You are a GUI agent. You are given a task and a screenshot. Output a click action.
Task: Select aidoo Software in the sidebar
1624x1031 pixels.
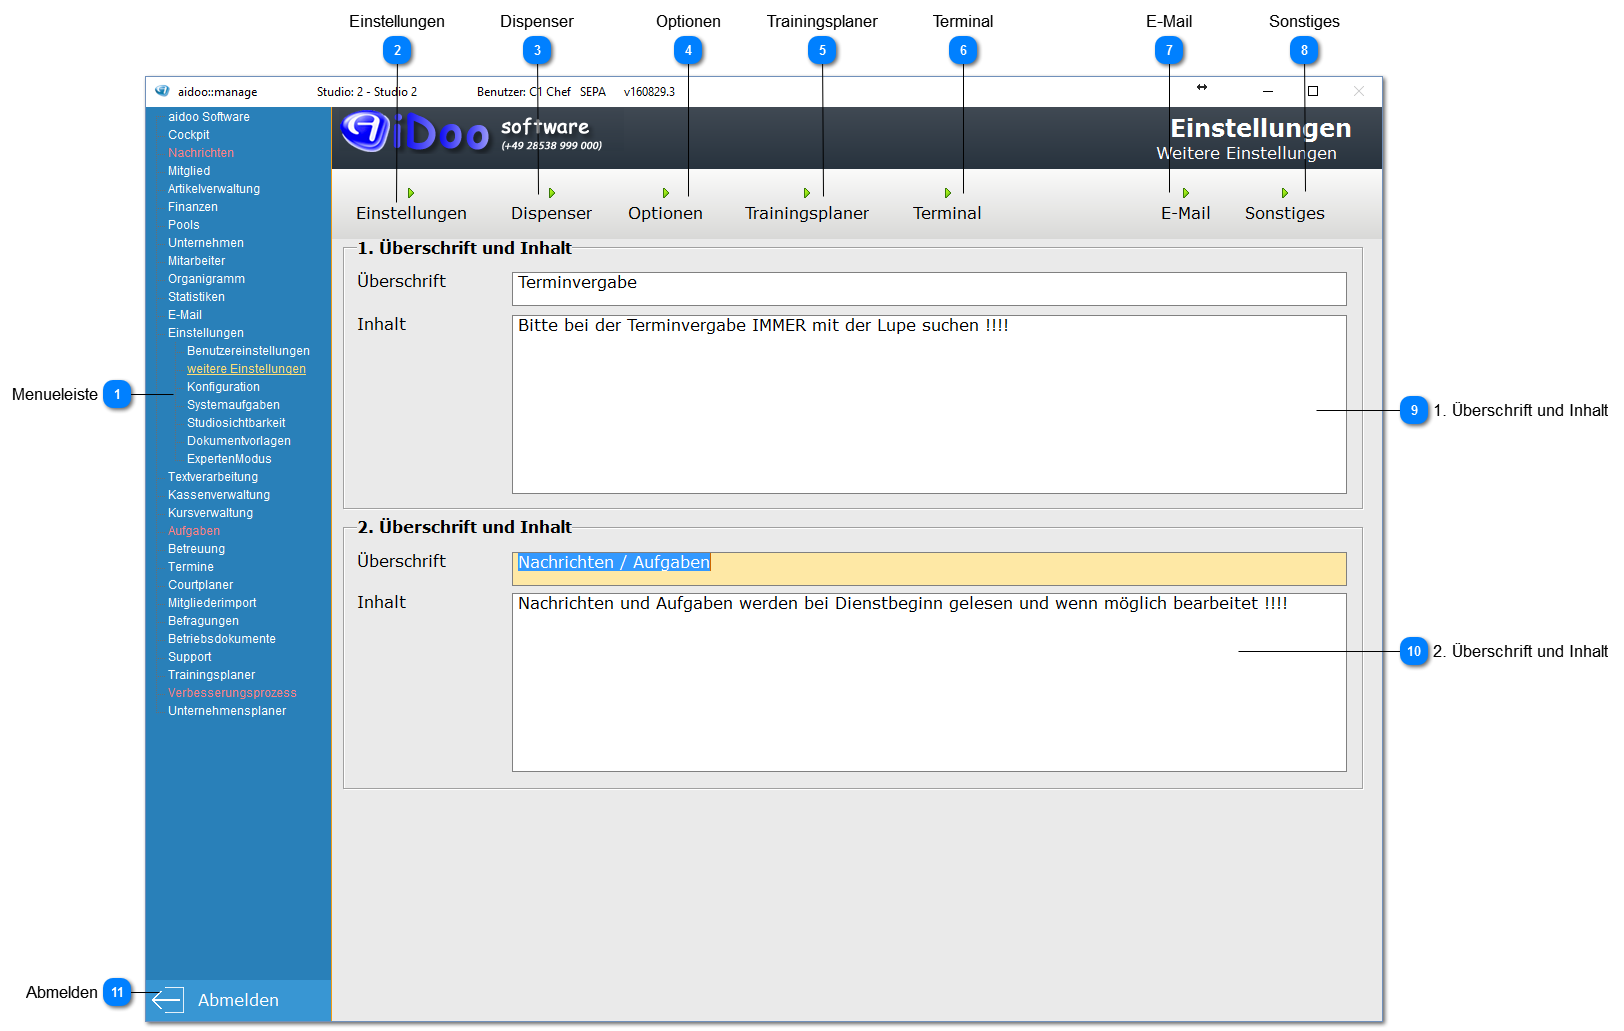209,117
